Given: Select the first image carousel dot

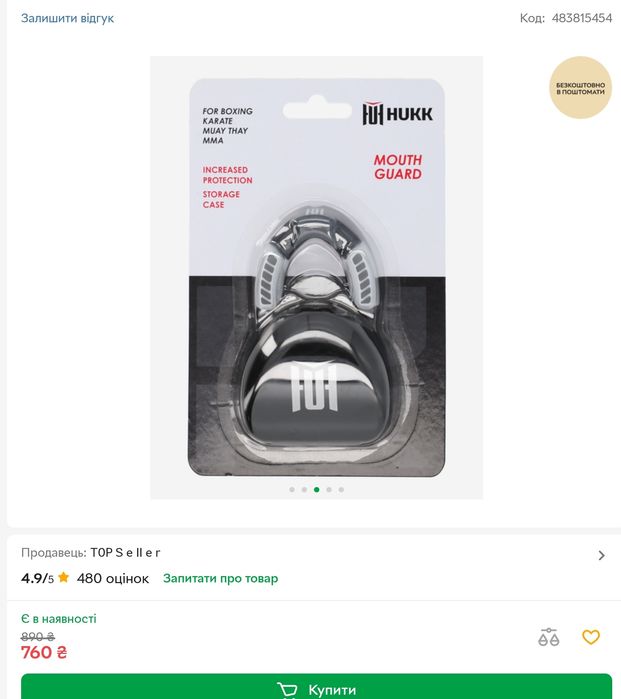Looking at the screenshot, I should [x=292, y=489].
